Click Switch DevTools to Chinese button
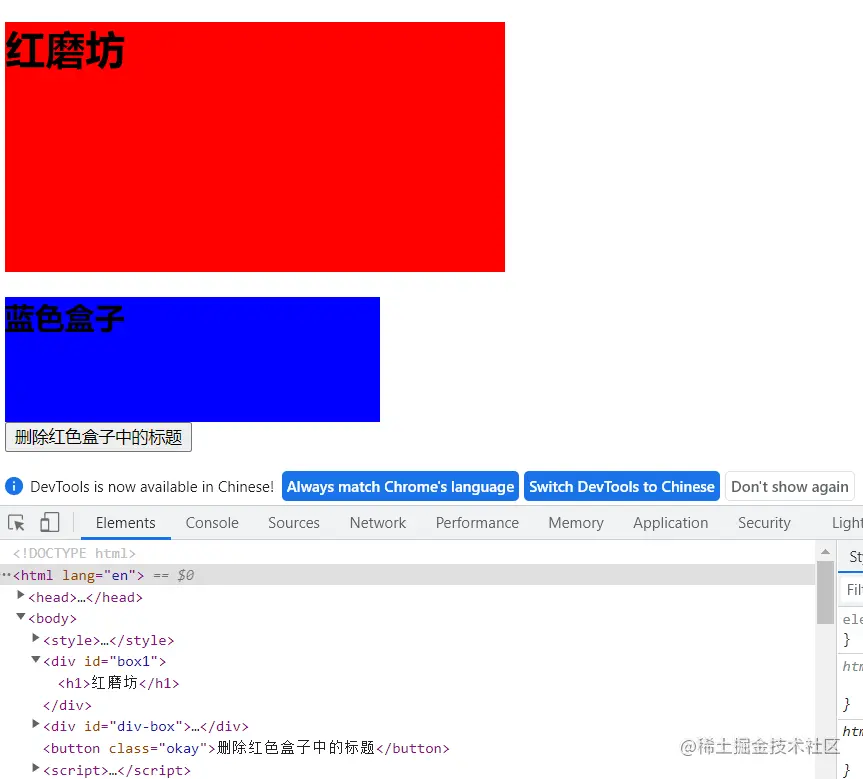Image resolution: width=863 pixels, height=779 pixels. coord(622,487)
